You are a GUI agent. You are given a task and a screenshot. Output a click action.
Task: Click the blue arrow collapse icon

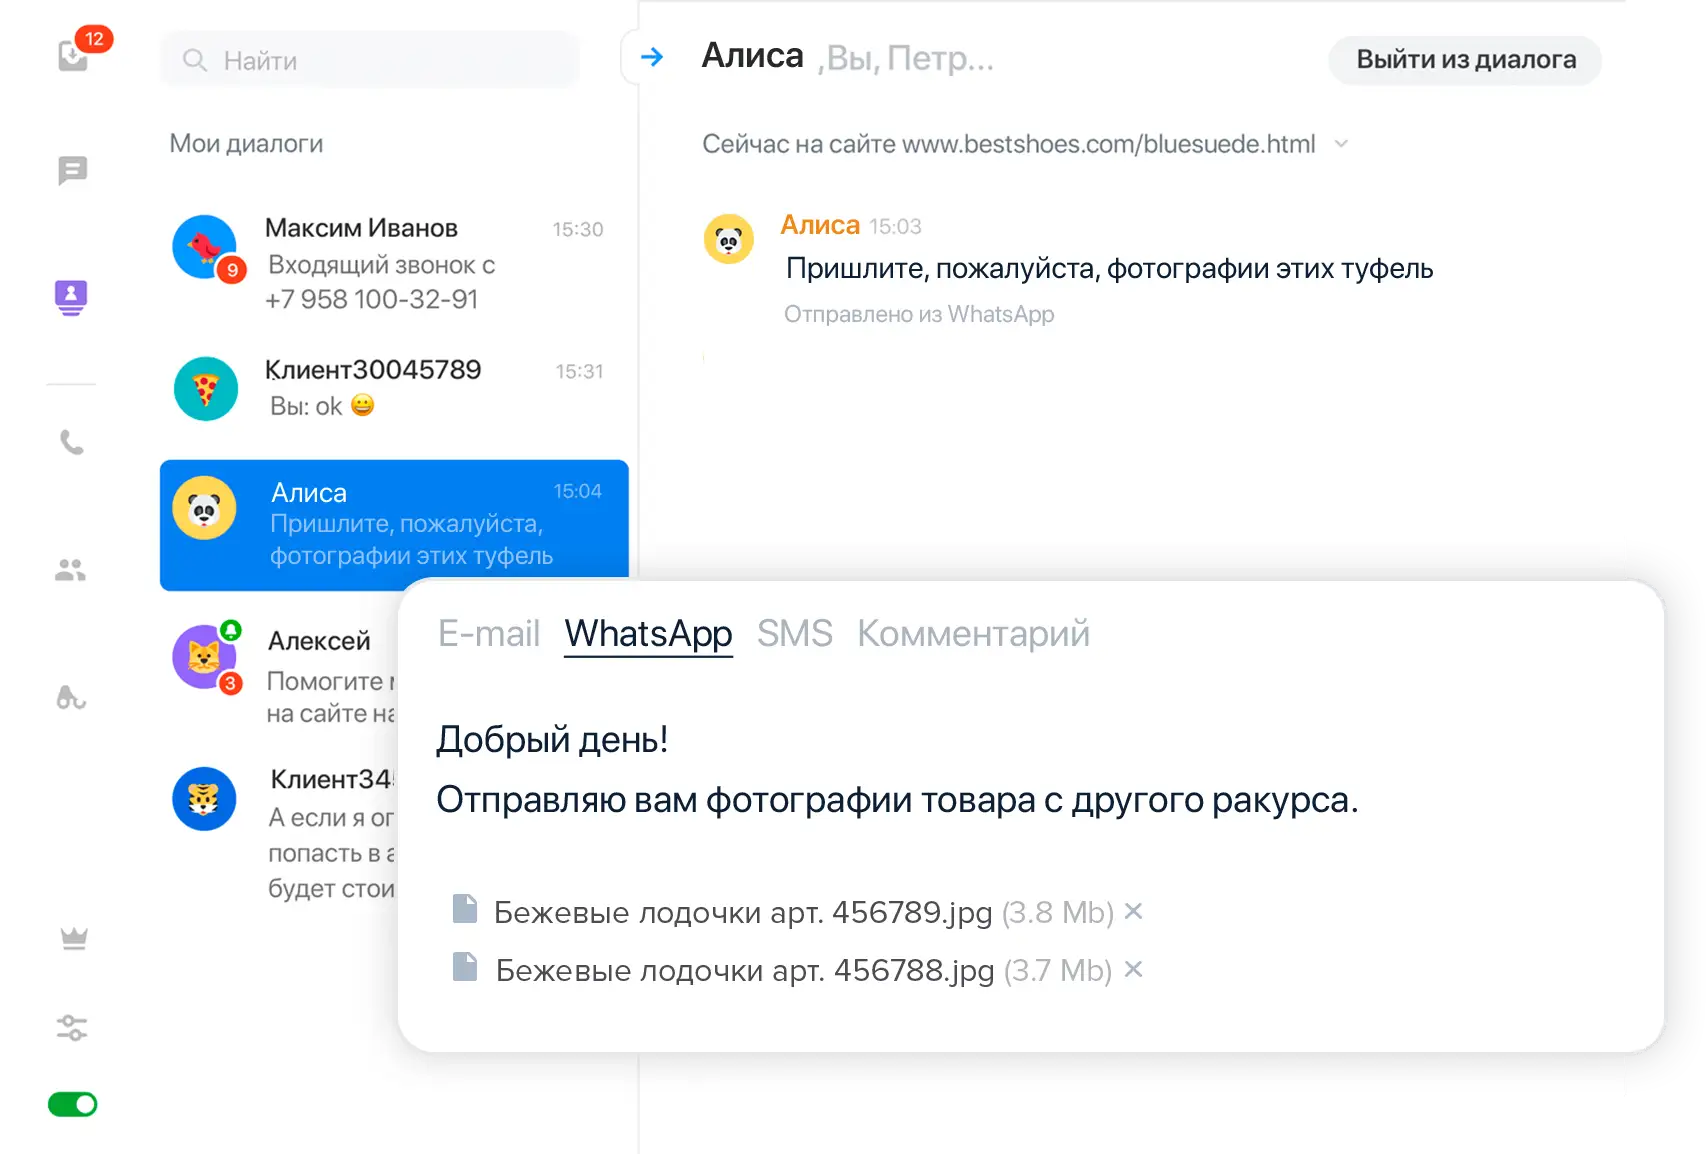point(652,57)
